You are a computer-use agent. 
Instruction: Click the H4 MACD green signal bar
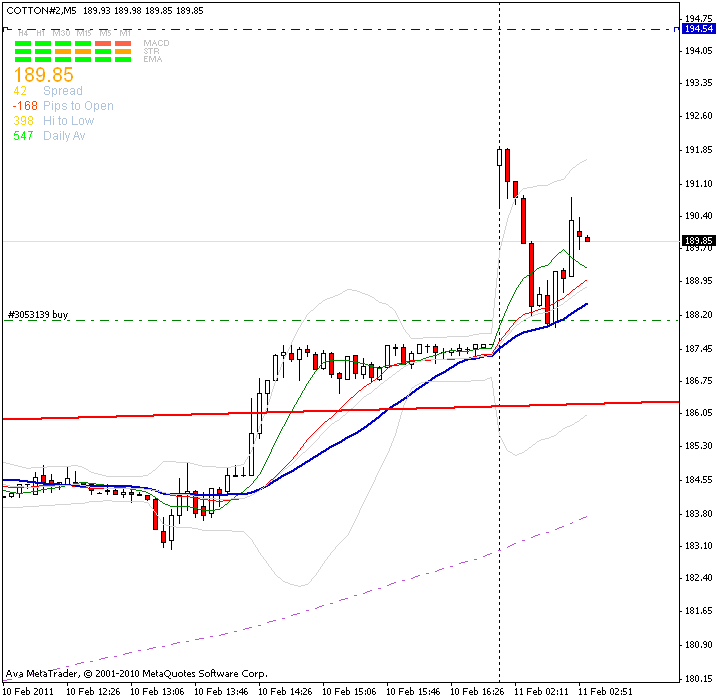[22, 44]
